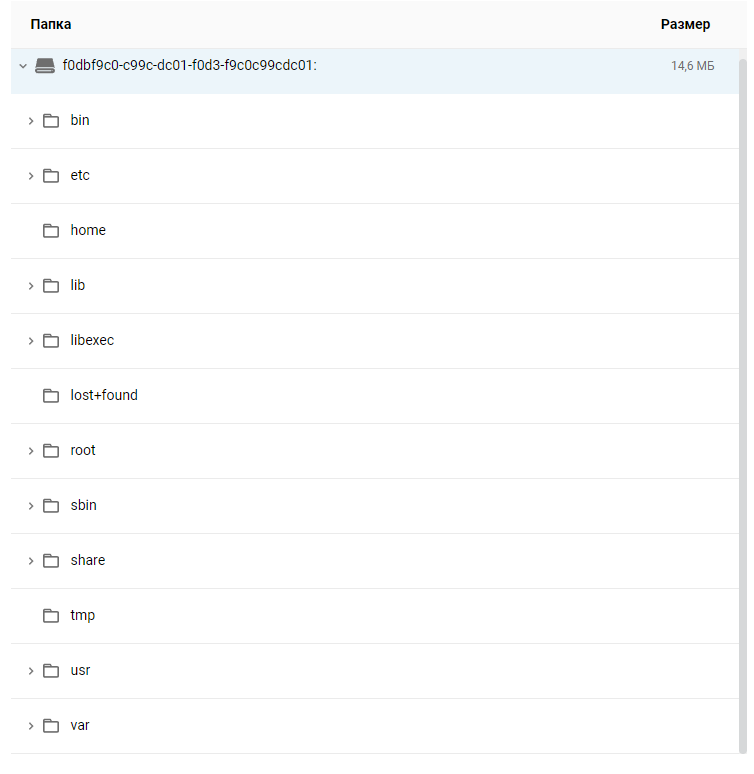Expand the etc folder

pyautogui.click(x=31, y=176)
